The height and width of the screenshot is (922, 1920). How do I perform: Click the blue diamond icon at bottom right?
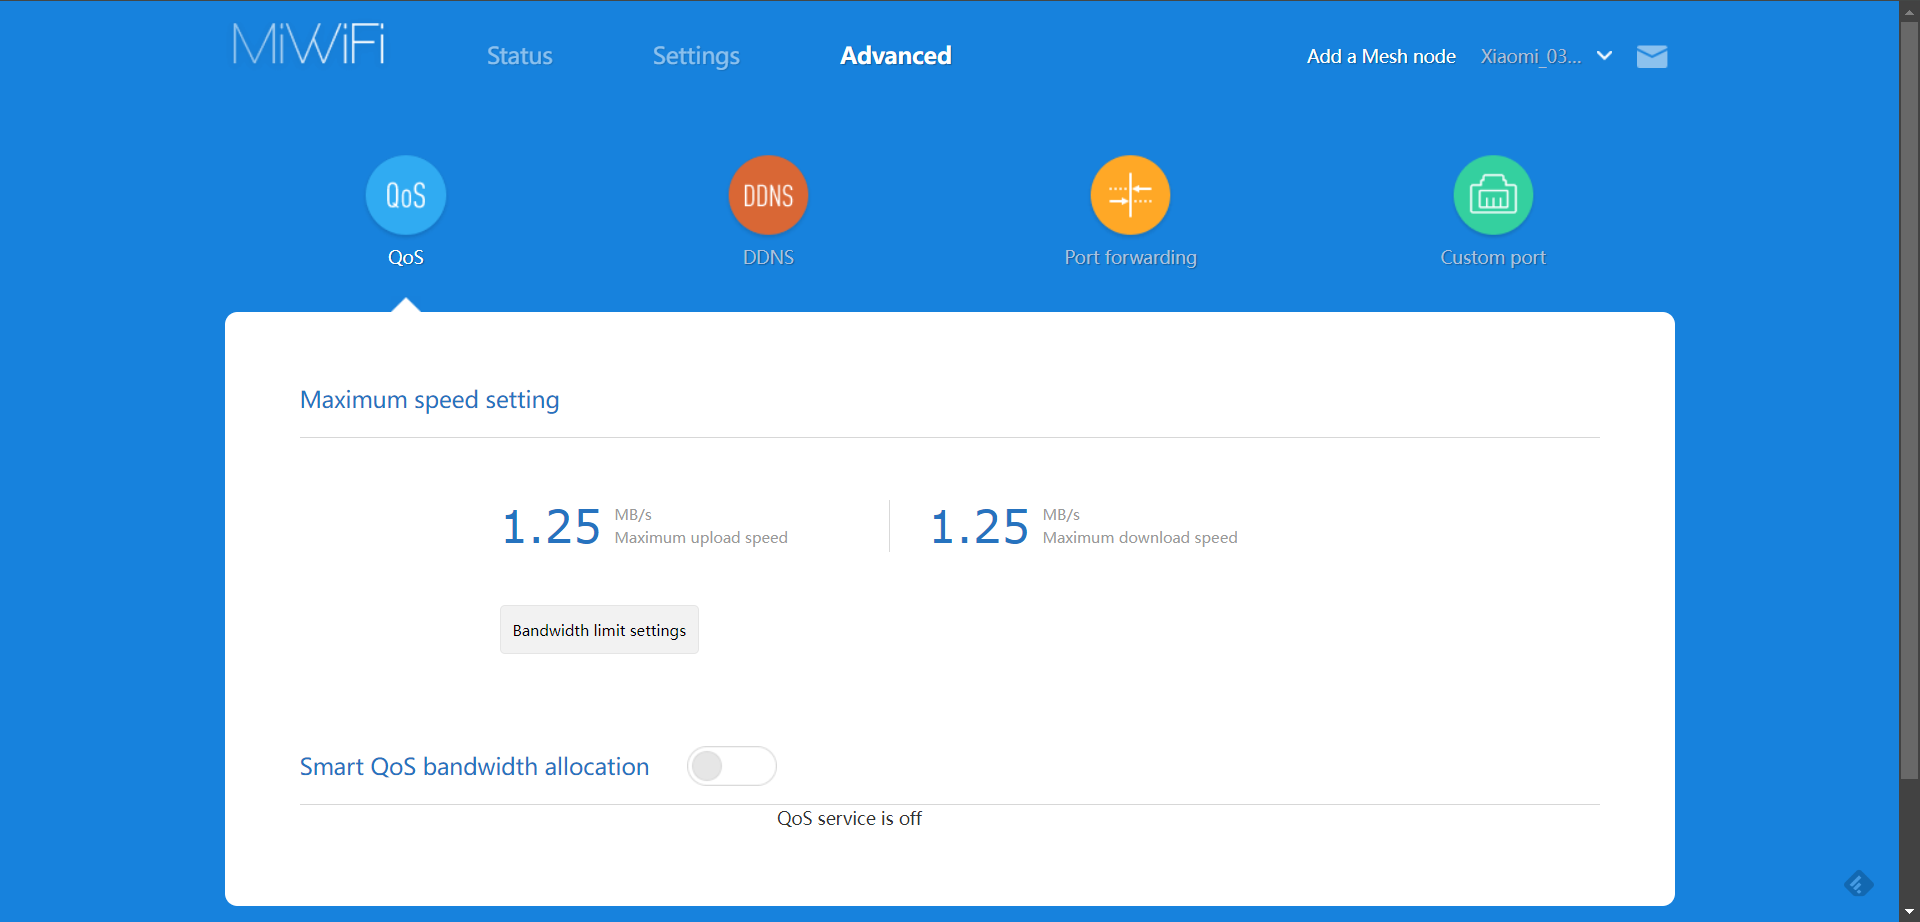1858,884
